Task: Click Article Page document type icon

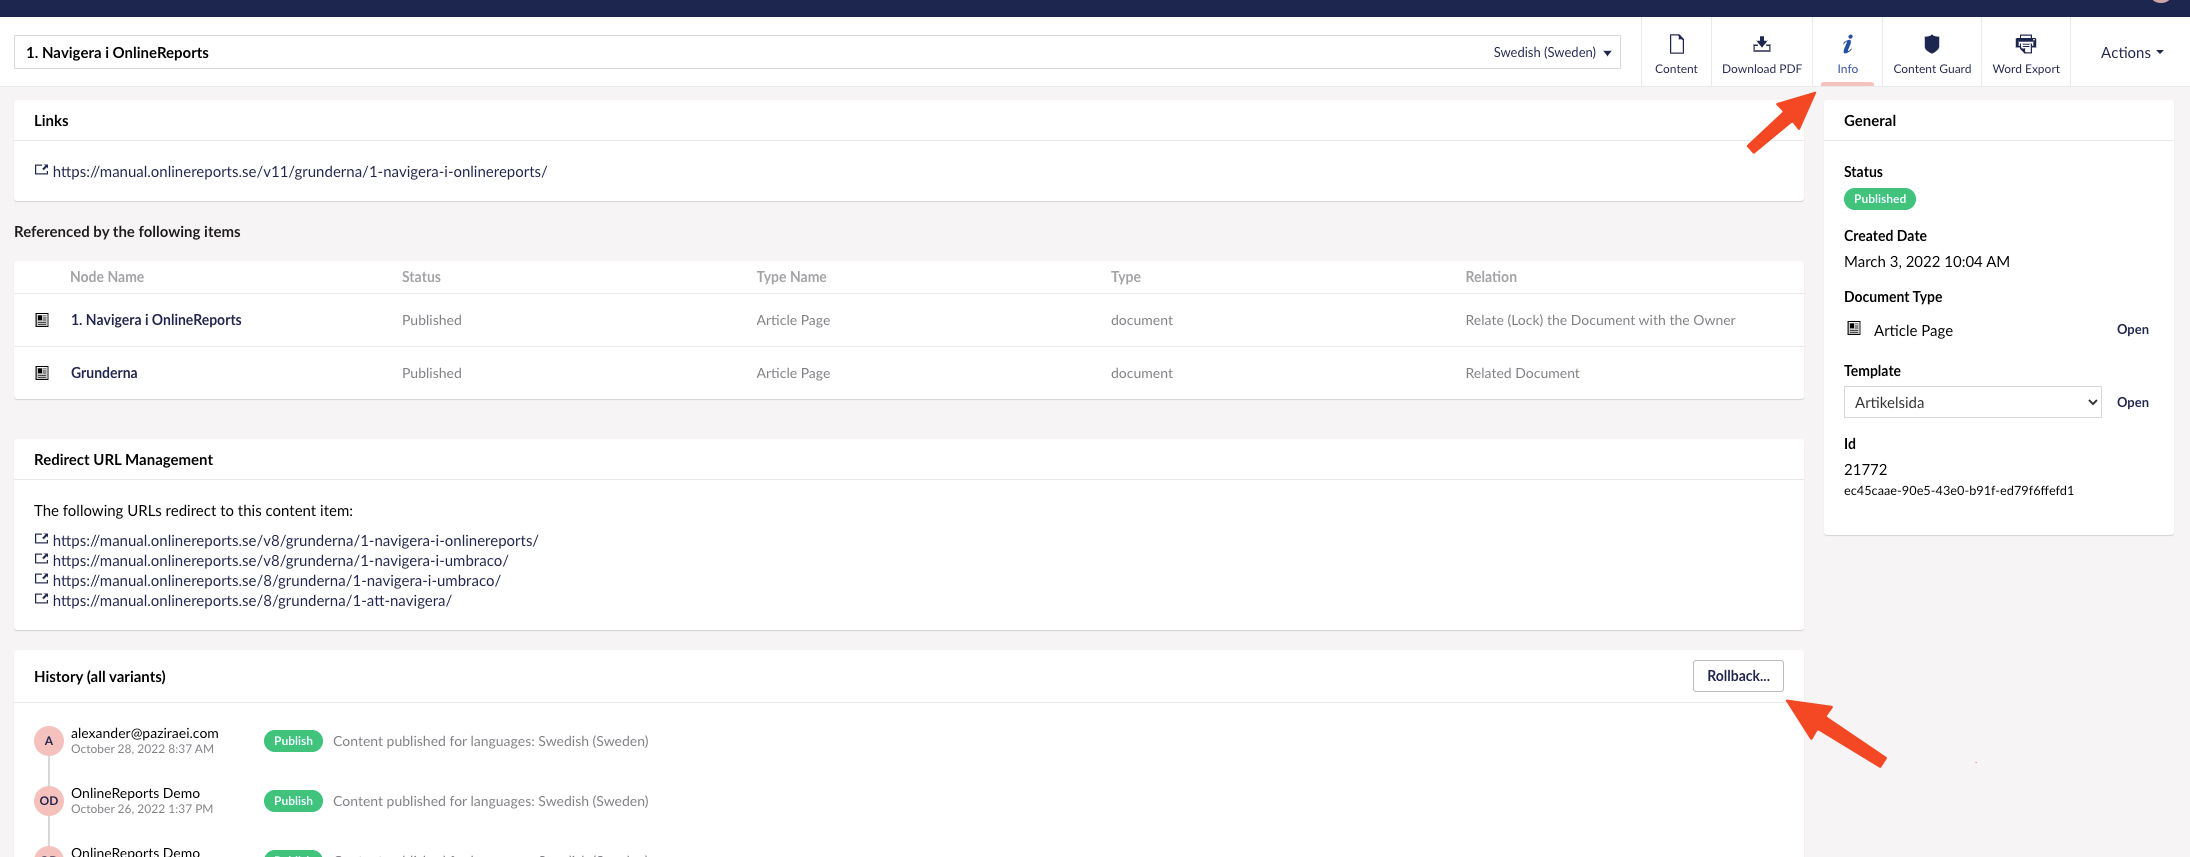Action: tap(1853, 329)
